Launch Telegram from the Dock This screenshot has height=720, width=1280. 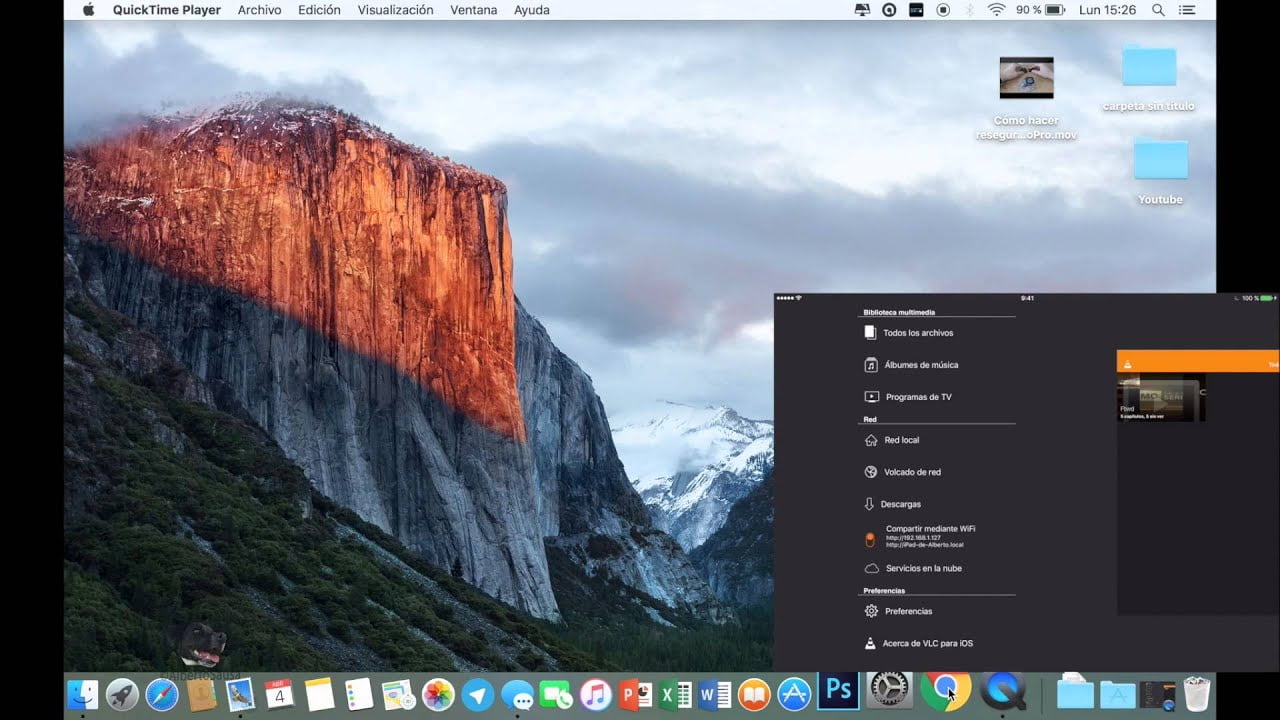[x=477, y=693]
